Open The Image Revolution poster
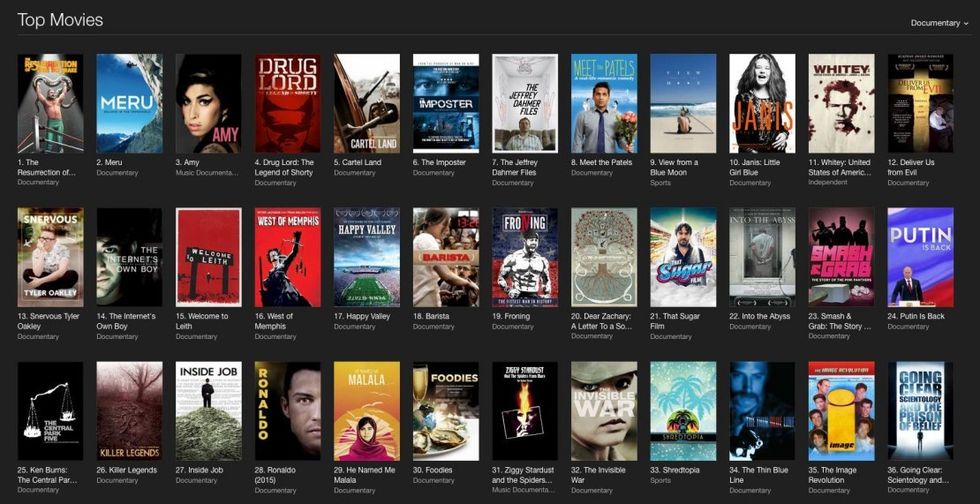This screenshot has height=504, width=980. [x=841, y=411]
